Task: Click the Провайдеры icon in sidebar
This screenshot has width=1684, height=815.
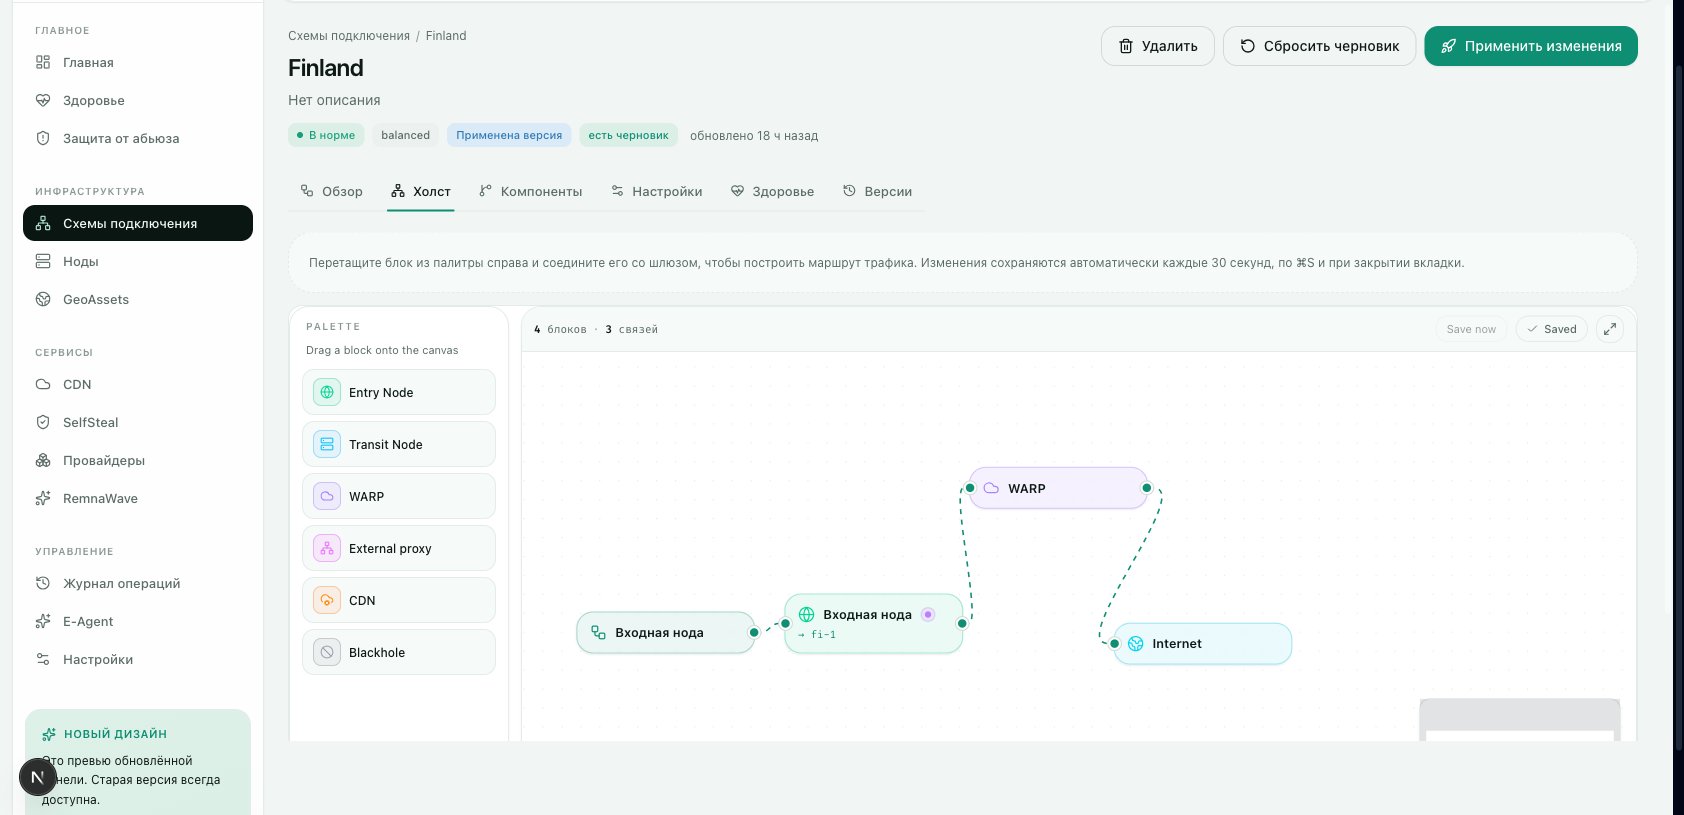Action: coord(43,460)
